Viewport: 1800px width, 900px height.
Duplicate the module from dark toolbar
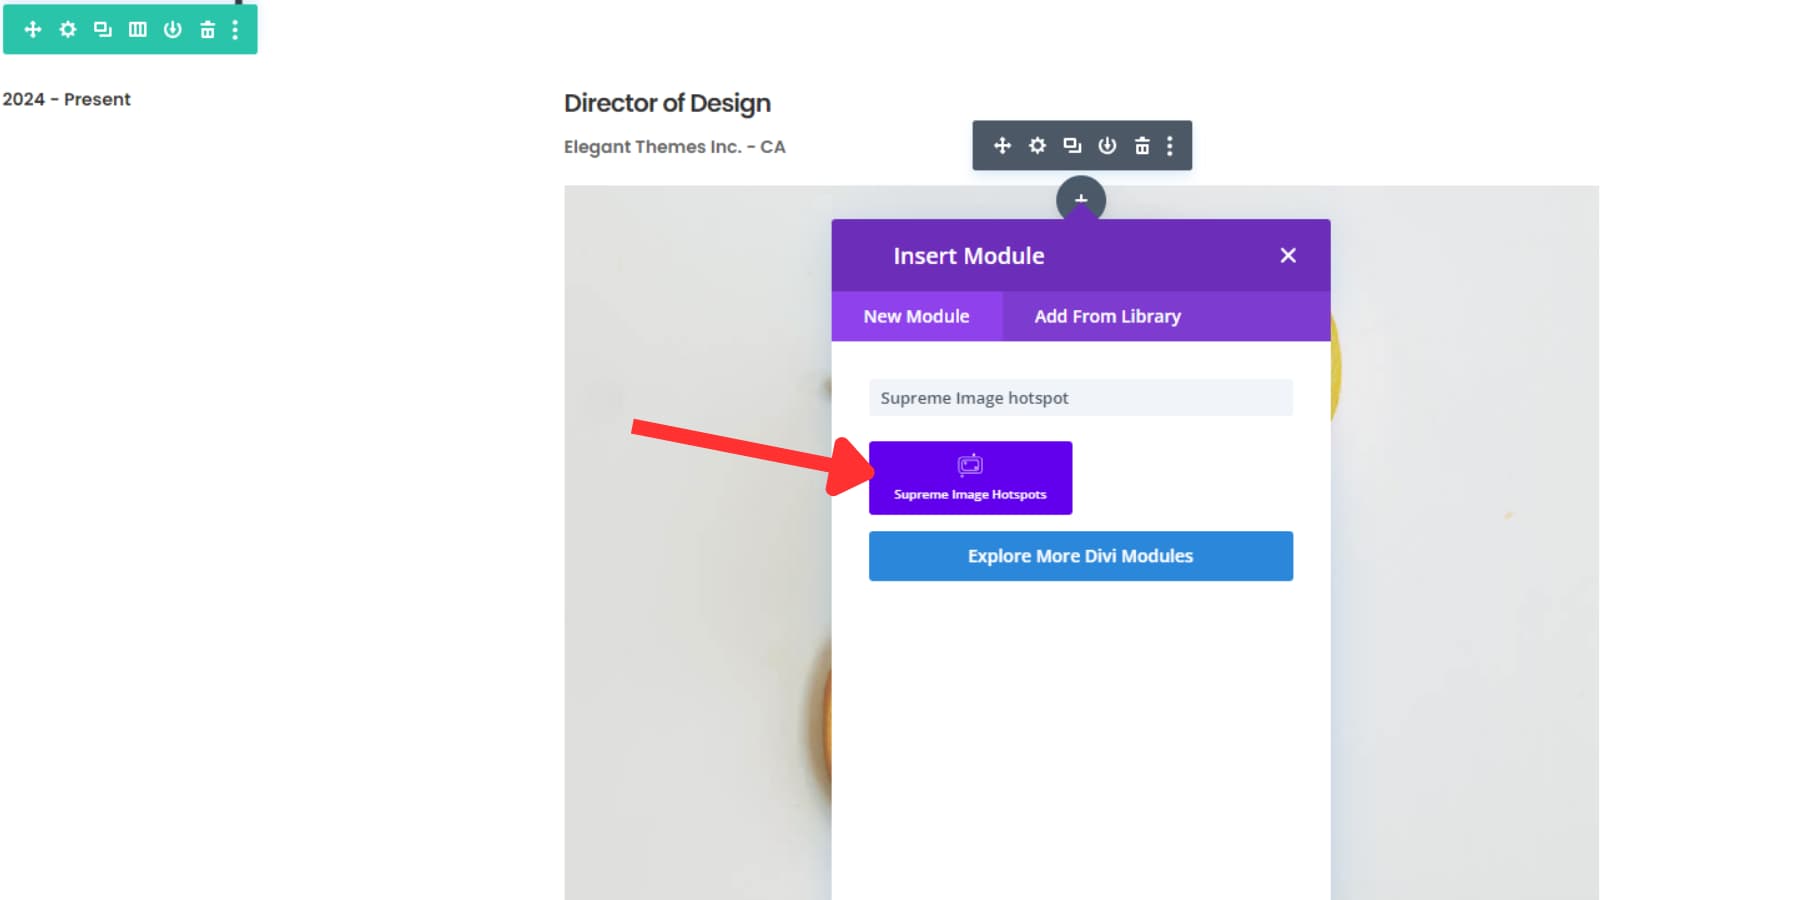click(x=1072, y=146)
